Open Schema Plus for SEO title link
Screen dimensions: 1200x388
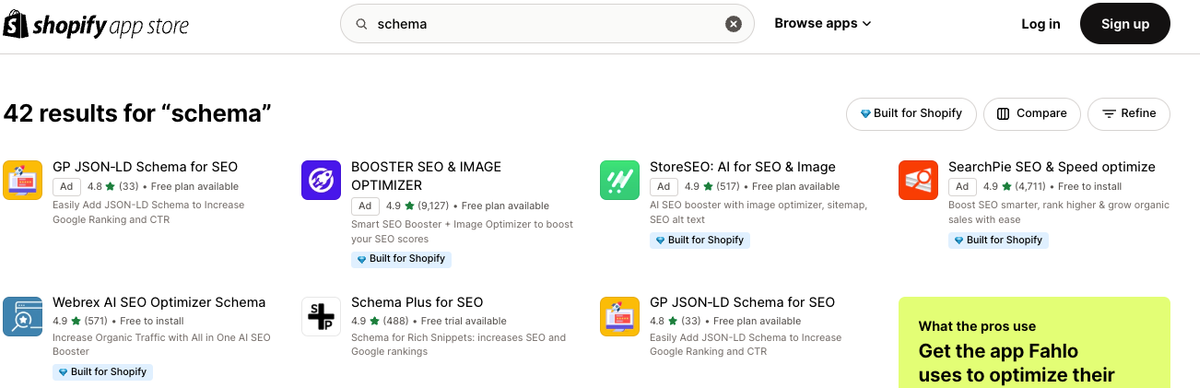click(x=417, y=302)
